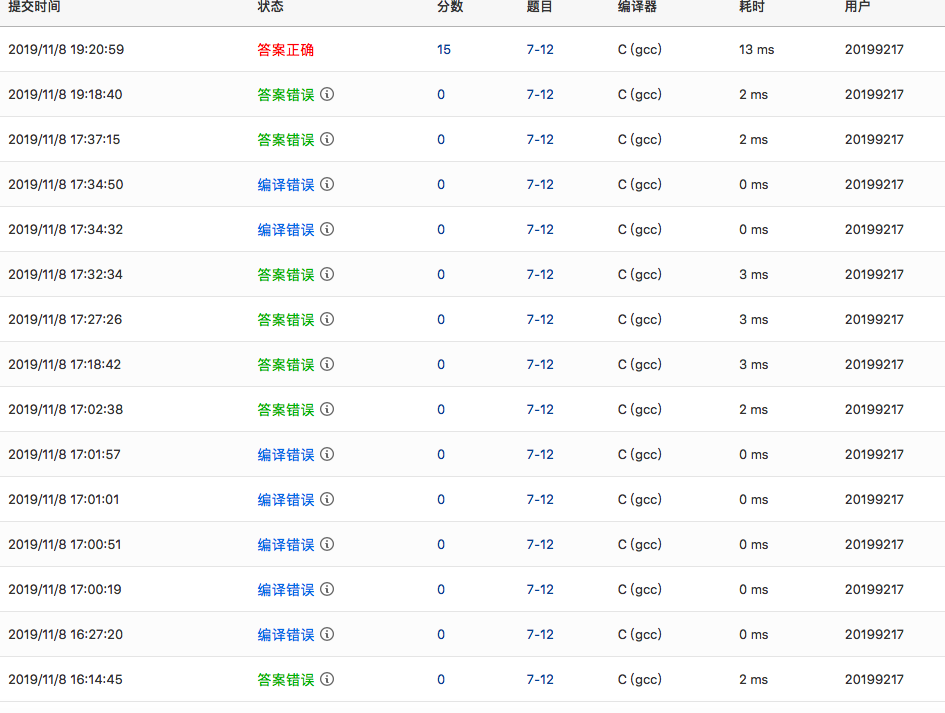Open score 15 of 19:20:59 submission
945x713 pixels.
[x=444, y=49]
